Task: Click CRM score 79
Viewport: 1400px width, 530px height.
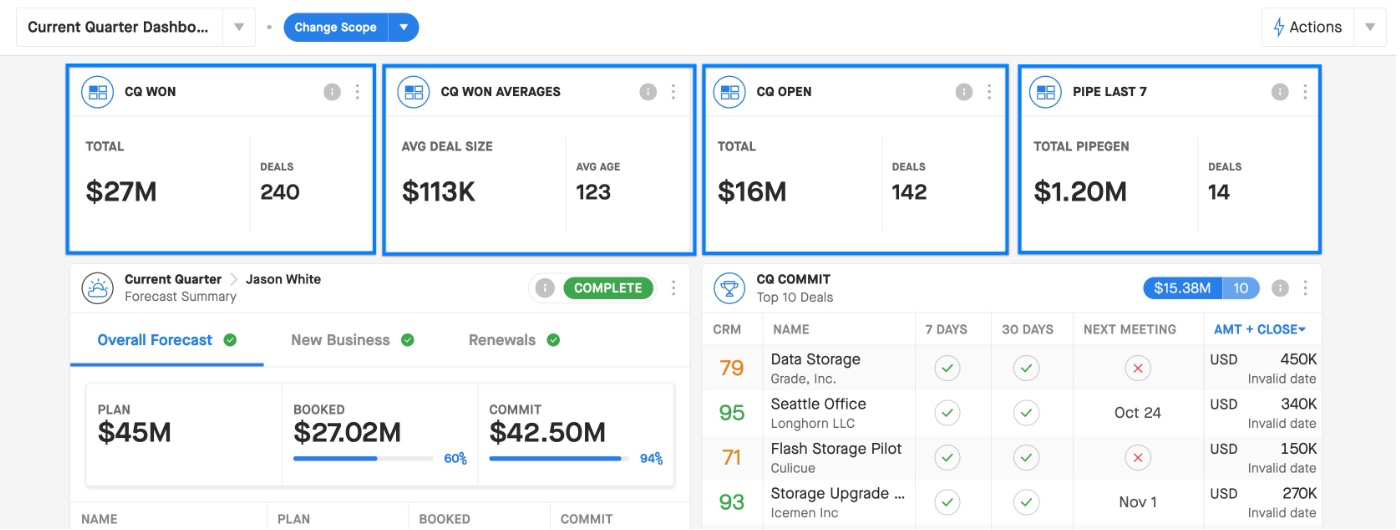Action: coord(732,368)
